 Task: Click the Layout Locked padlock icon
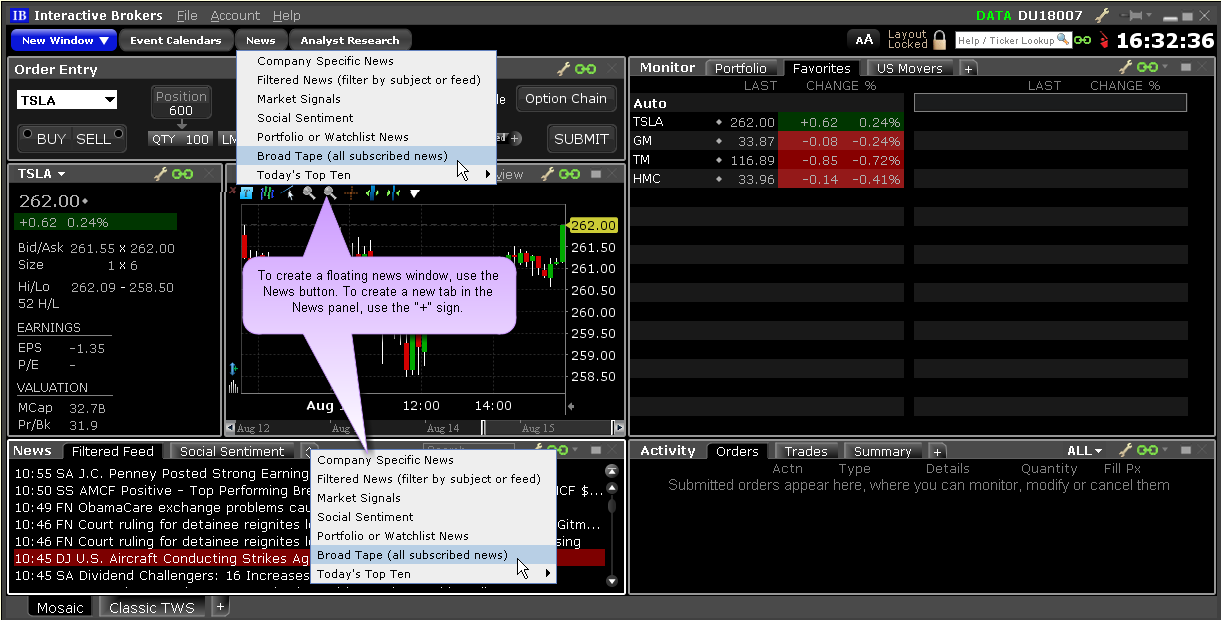click(939, 40)
